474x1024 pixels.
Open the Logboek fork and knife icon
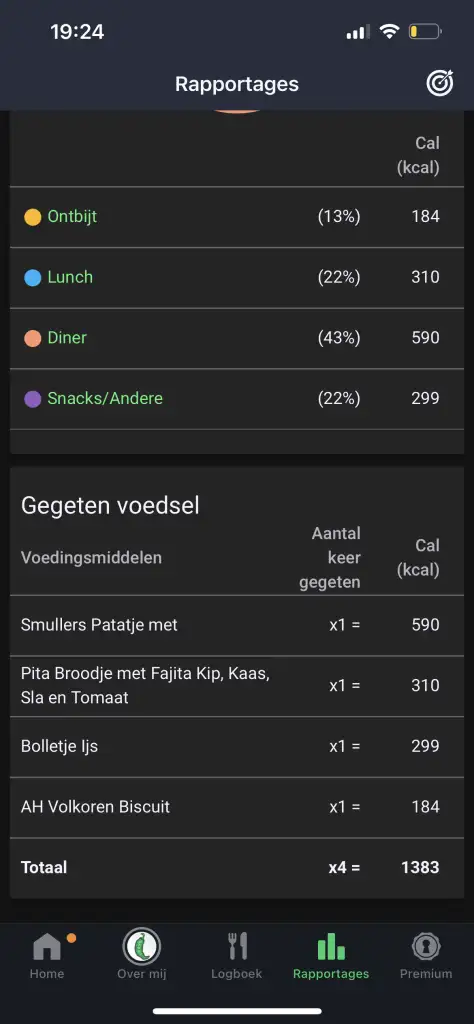click(237, 946)
